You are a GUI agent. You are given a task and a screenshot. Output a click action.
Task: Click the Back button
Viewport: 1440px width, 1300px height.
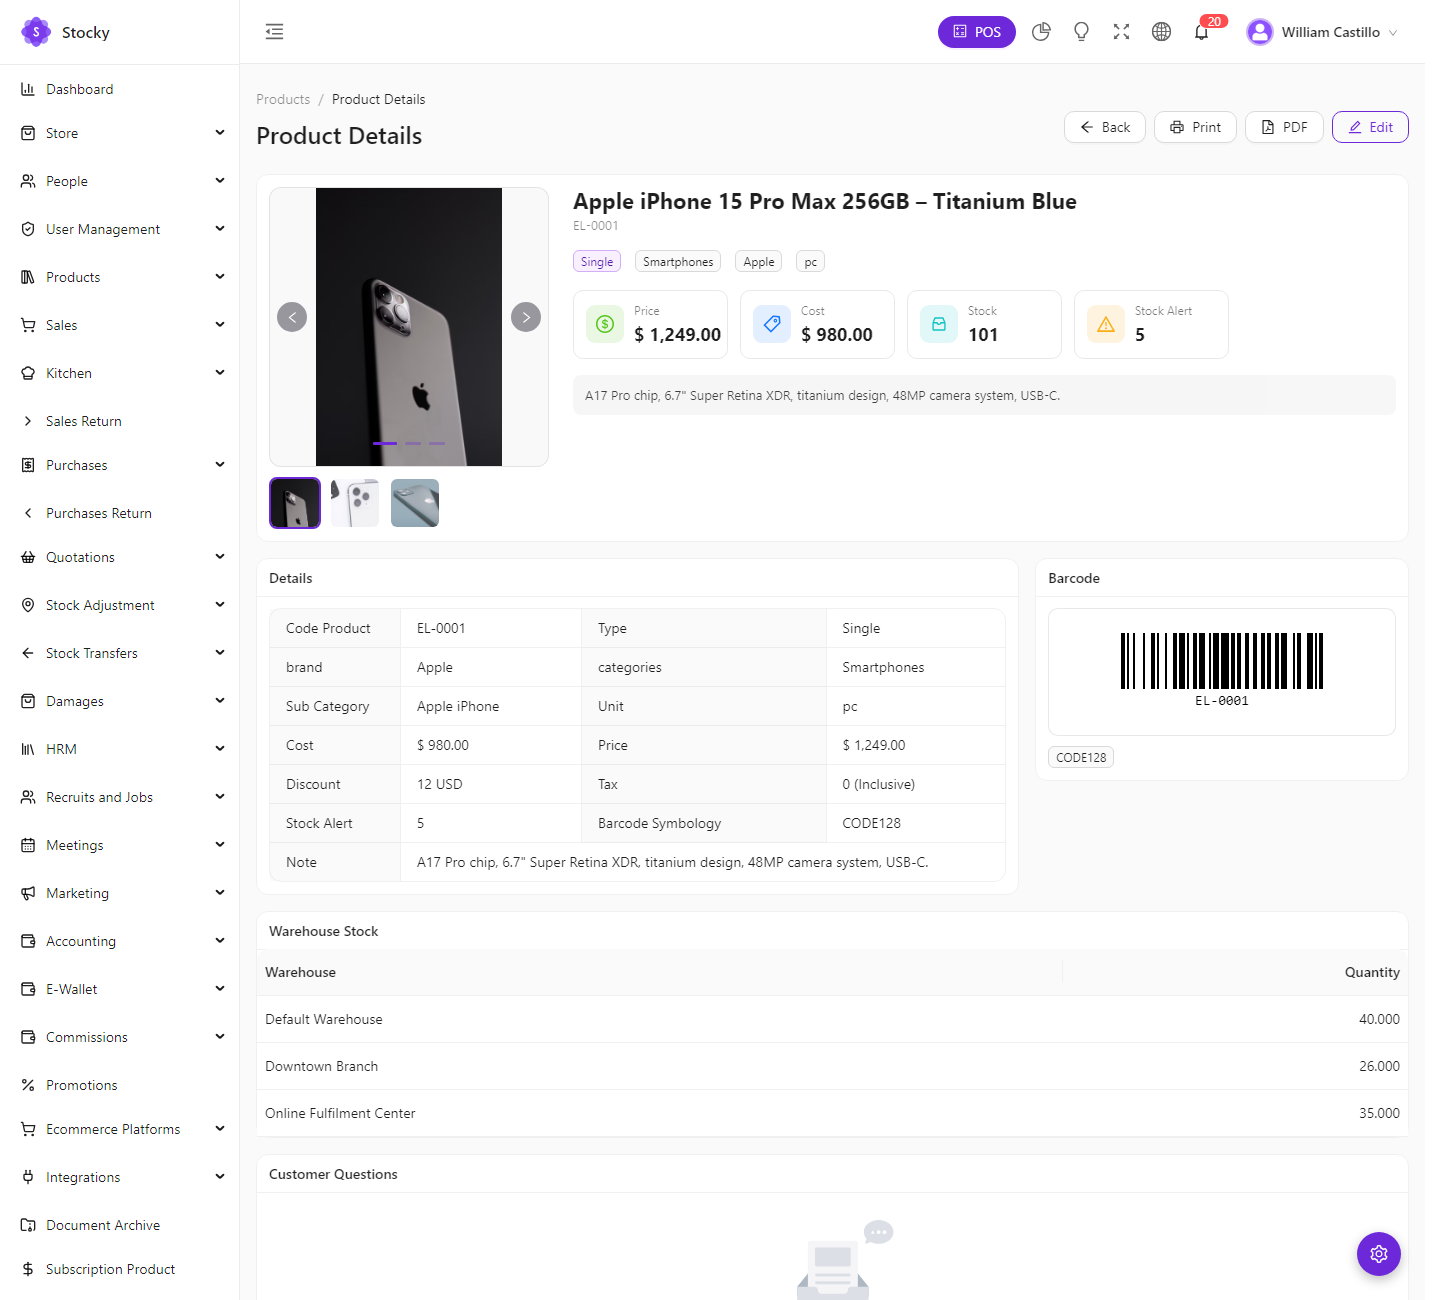[1105, 127]
